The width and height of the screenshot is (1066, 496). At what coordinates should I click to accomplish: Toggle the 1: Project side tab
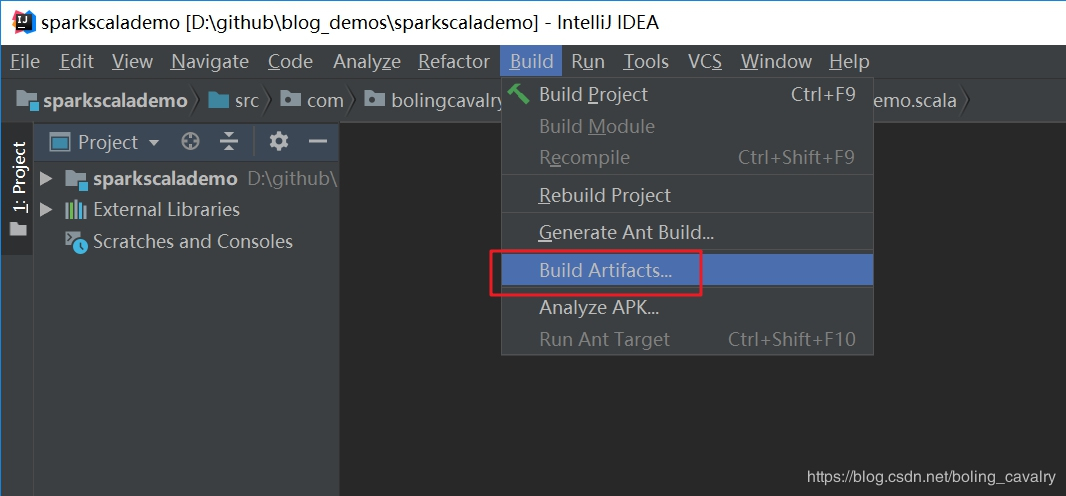click(x=18, y=180)
